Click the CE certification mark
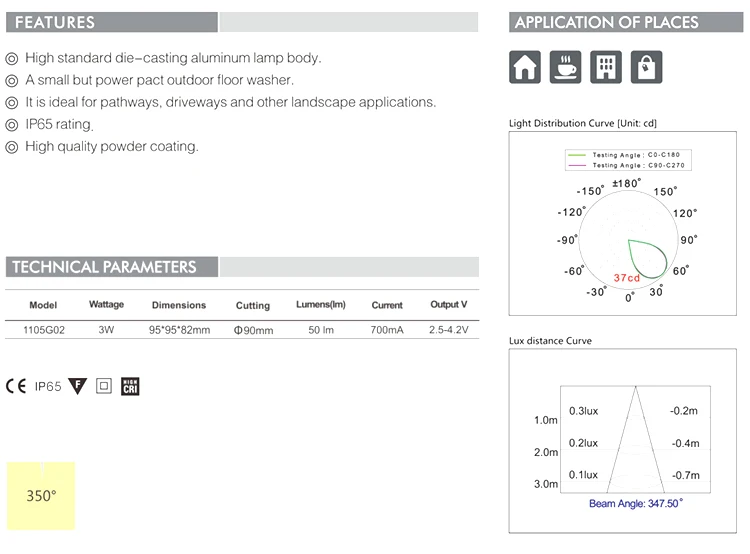 16,386
